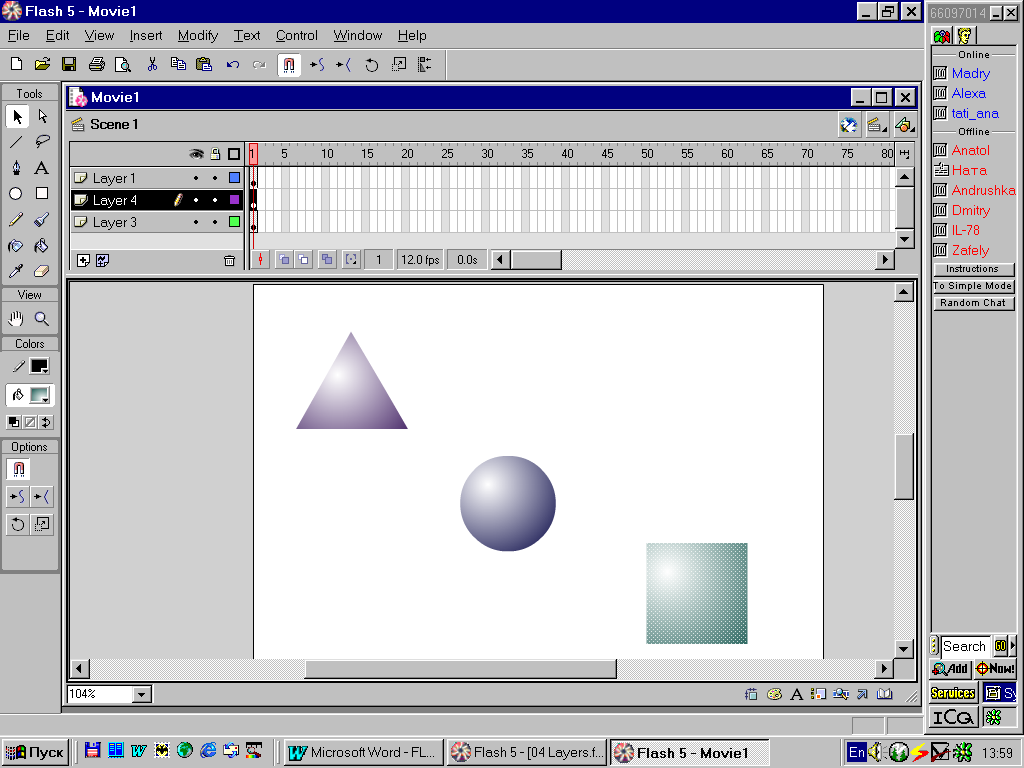Click the ICQ Services button
The width and height of the screenshot is (1024, 768).
[953, 693]
